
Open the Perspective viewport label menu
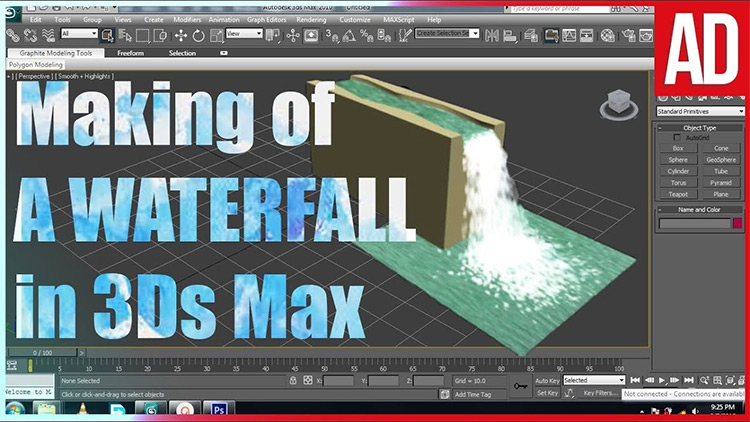[x=34, y=77]
